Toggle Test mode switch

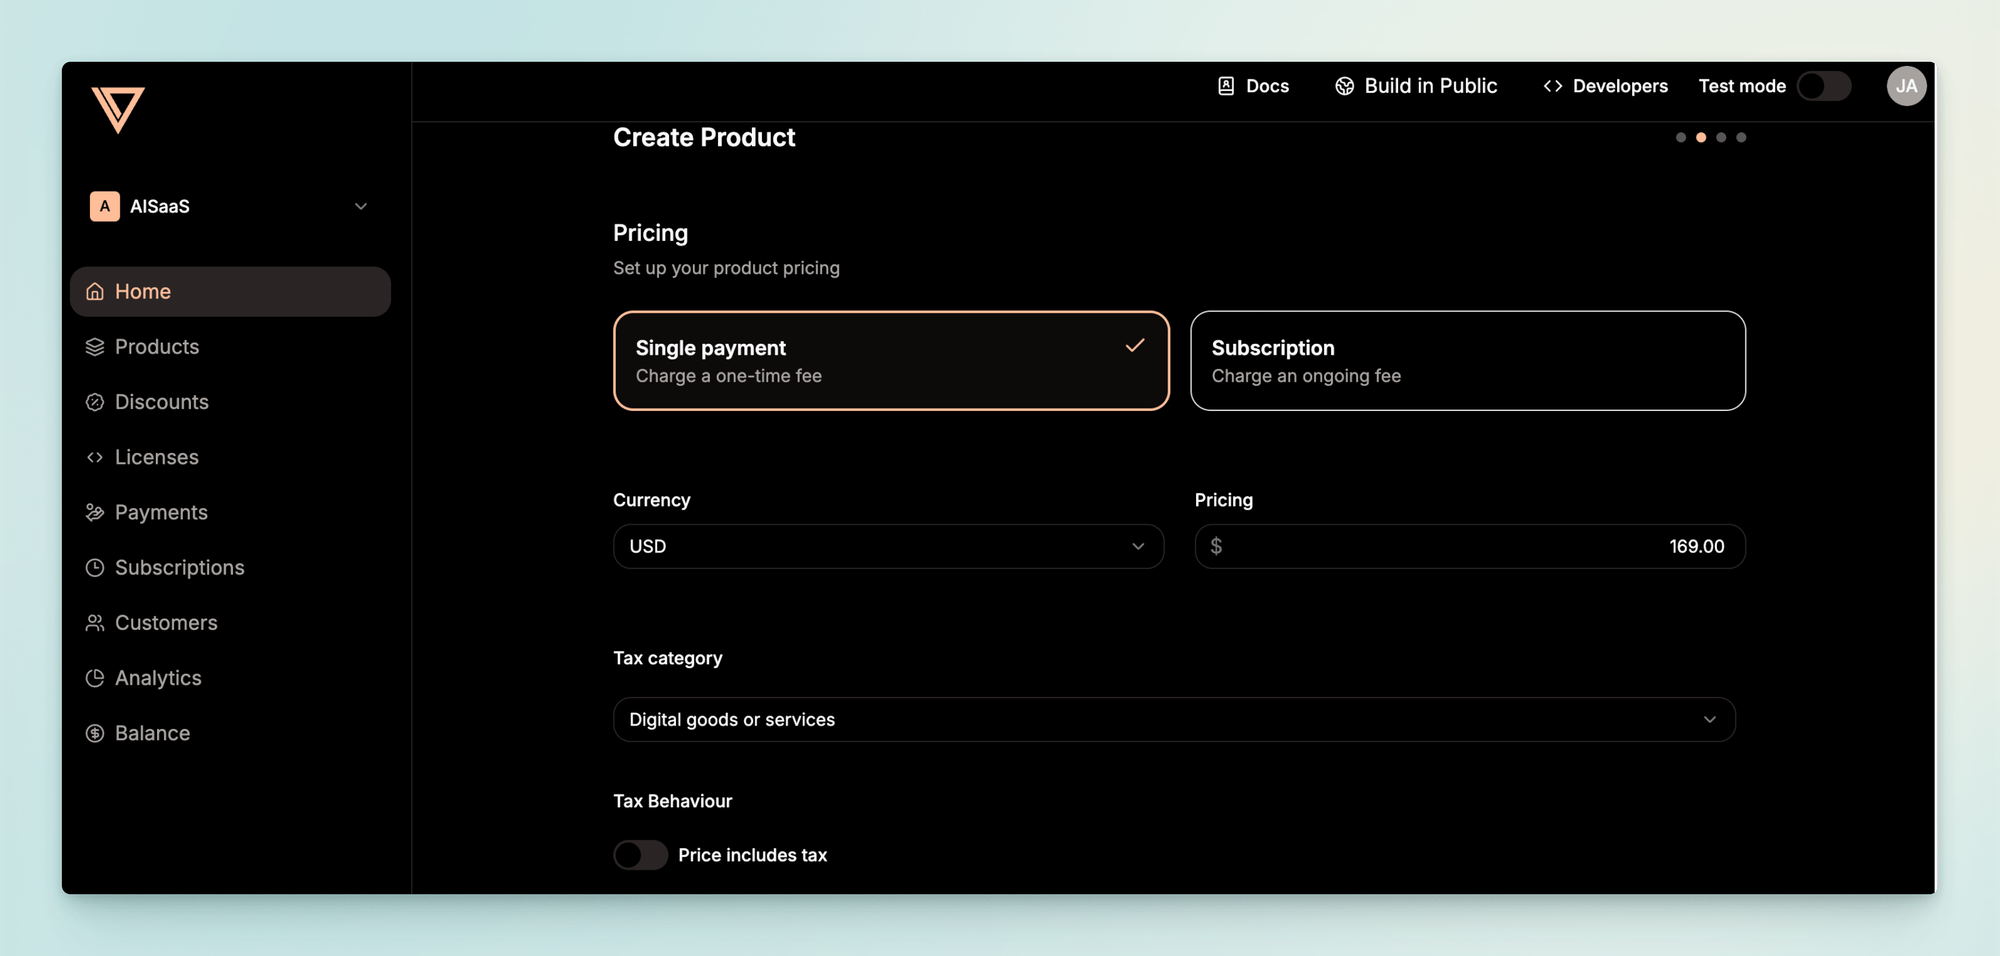point(1824,86)
